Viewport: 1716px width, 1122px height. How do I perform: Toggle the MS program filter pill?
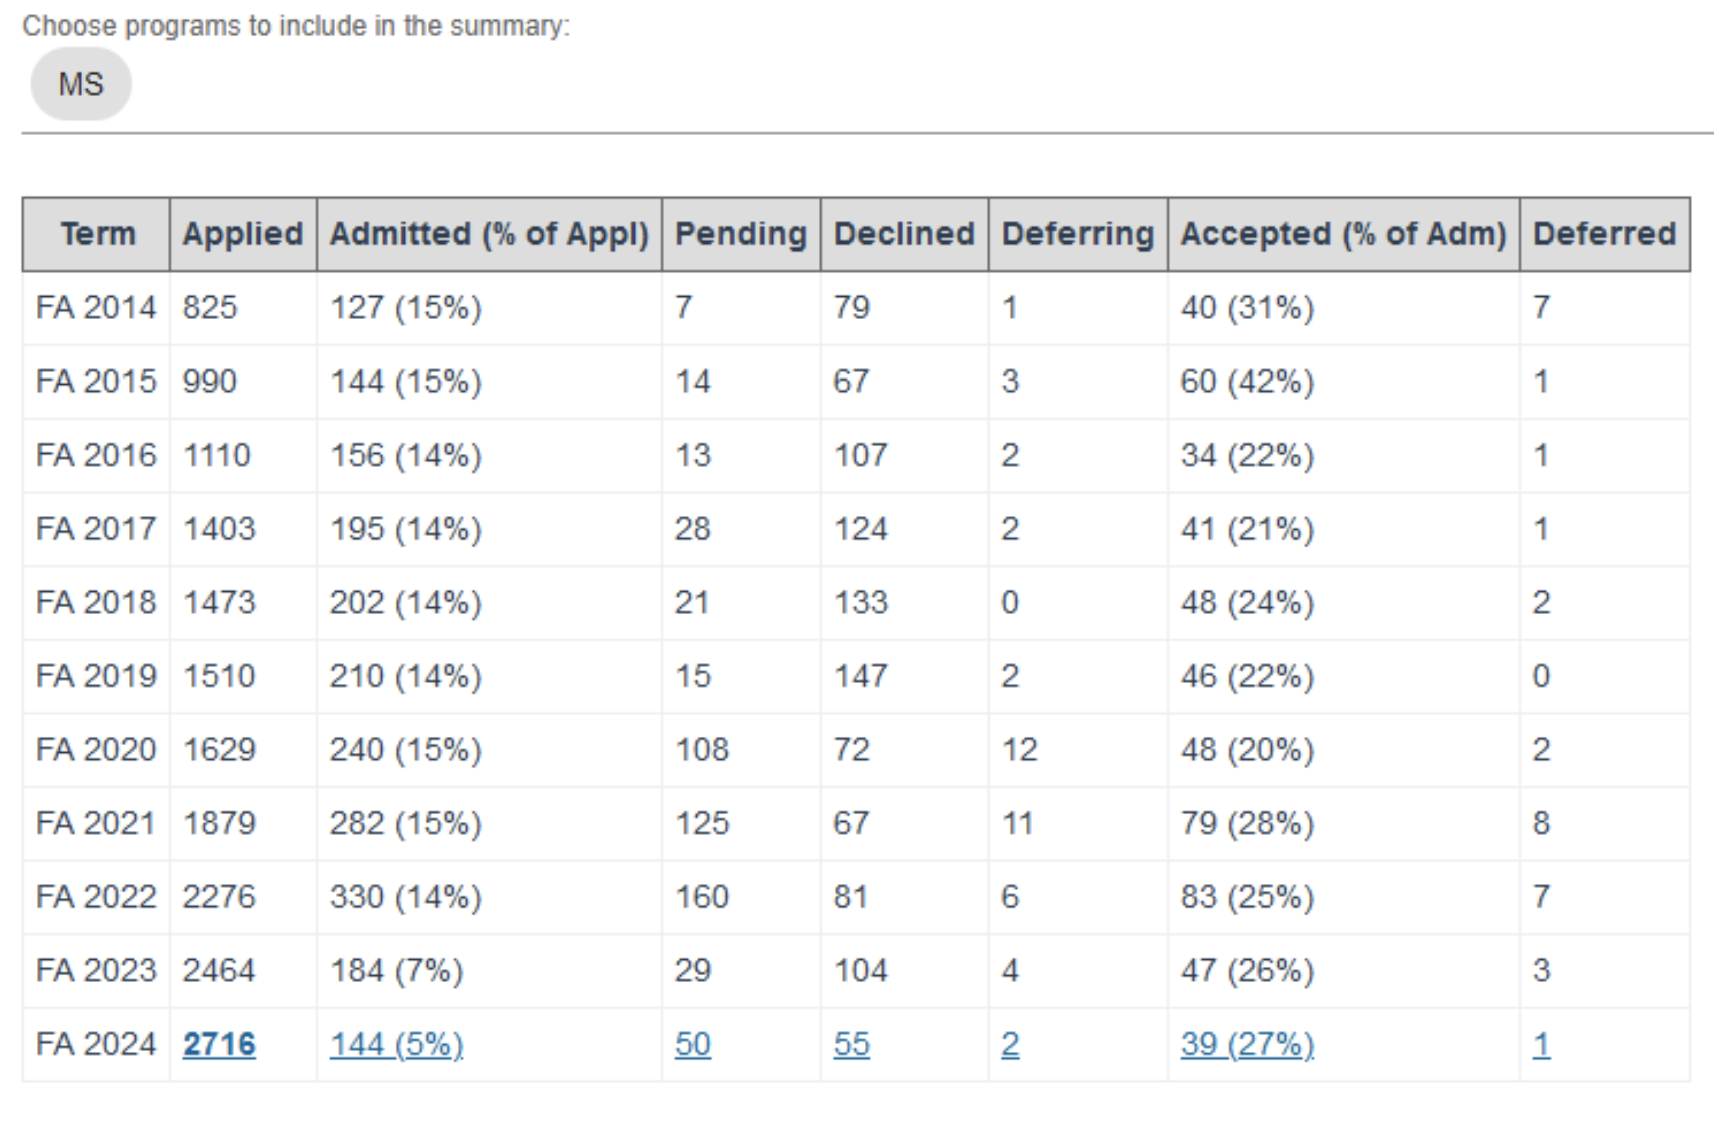pyautogui.click(x=80, y=84)
